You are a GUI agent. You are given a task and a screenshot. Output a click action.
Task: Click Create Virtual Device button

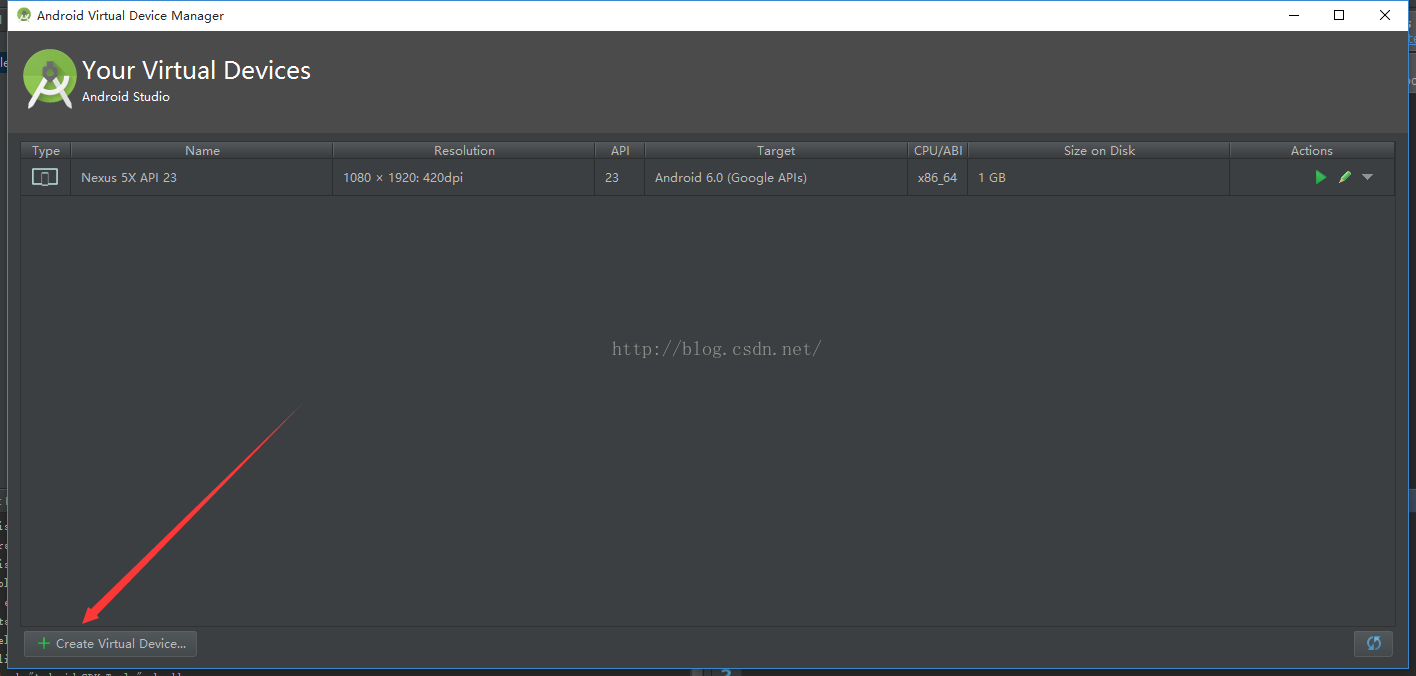click(111, 644)
